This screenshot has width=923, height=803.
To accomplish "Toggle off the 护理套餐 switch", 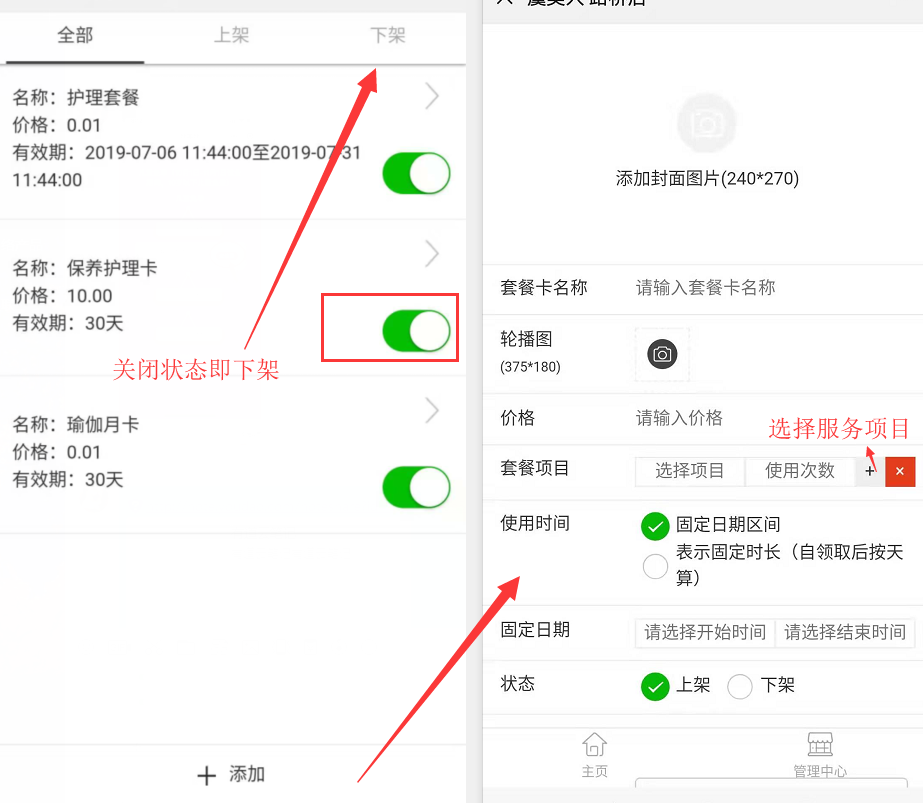I will pyautogui.click(x=417, y=173).
